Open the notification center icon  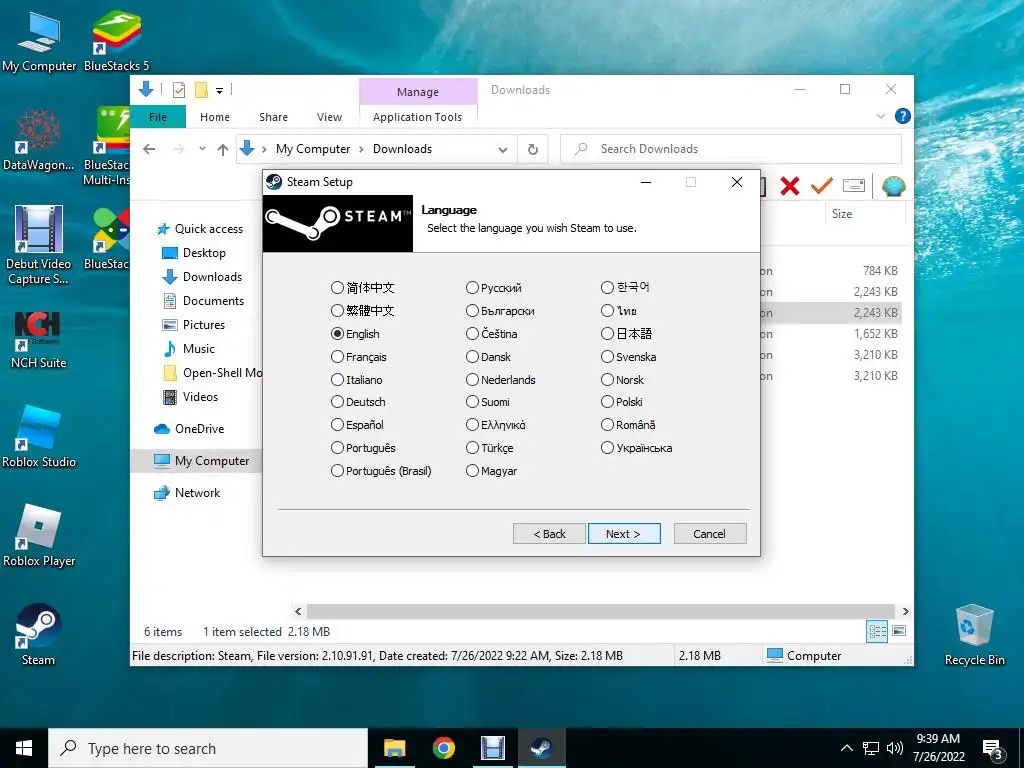[x=993, y=750]
